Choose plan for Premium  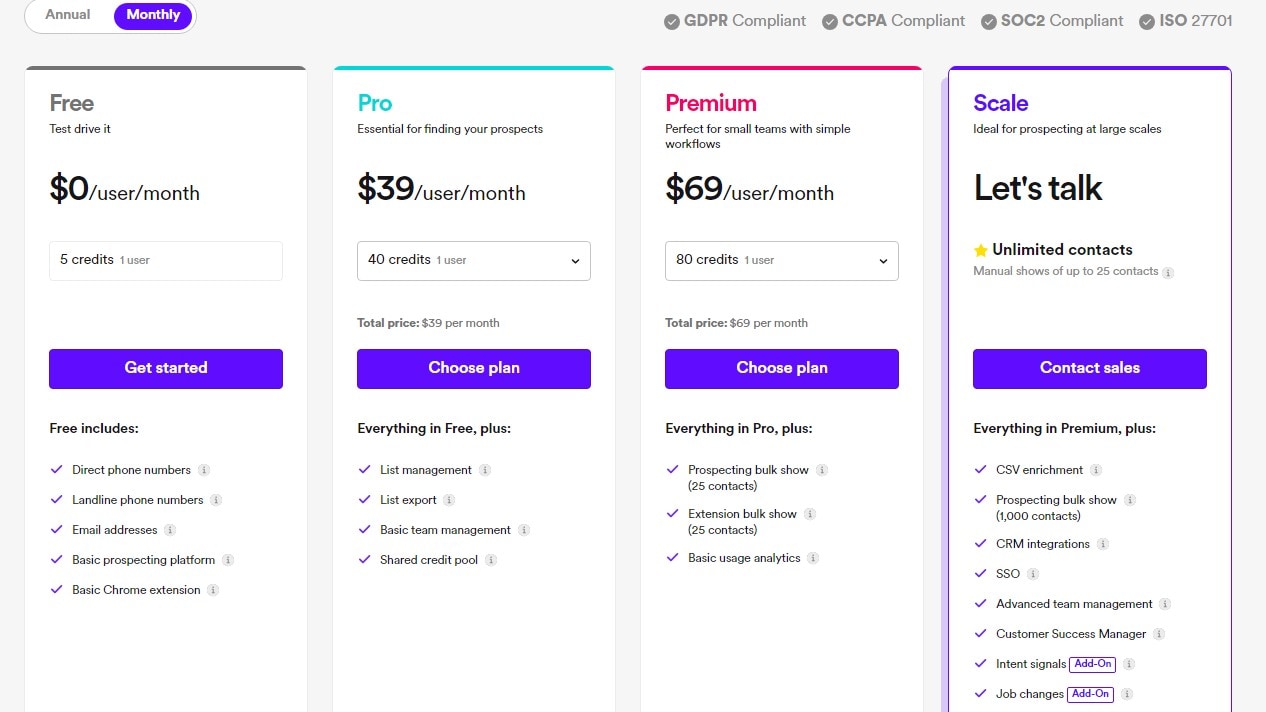[x=781, y=368]
